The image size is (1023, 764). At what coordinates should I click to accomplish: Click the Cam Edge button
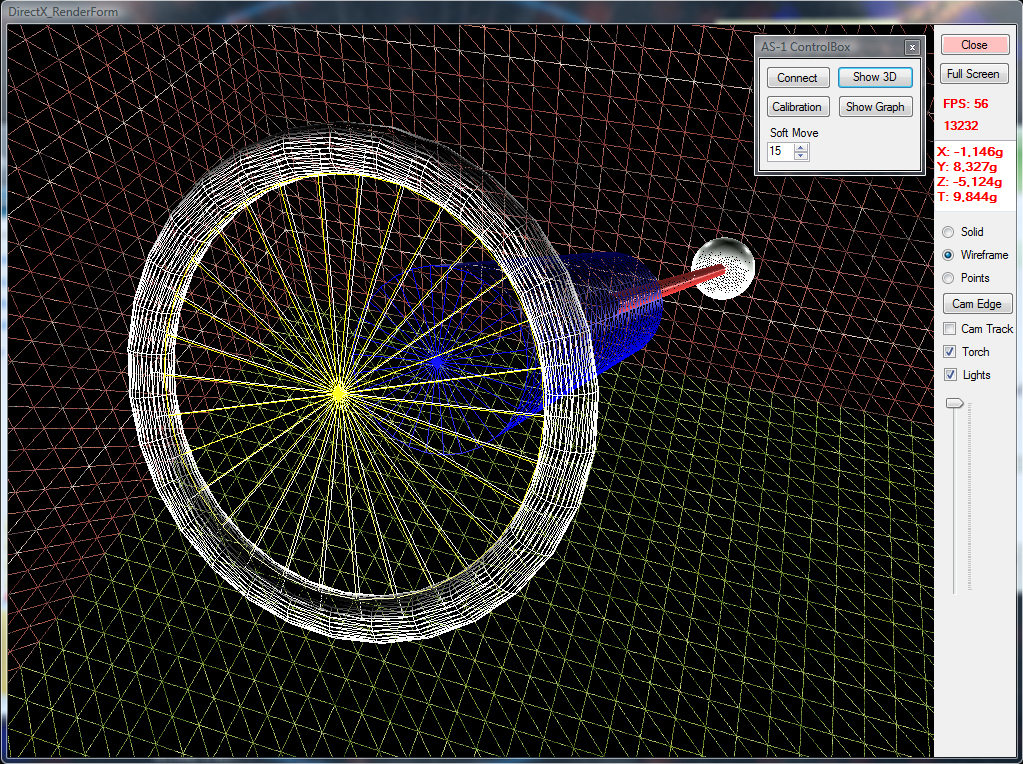pyautogui.click(x=977, y=304)
